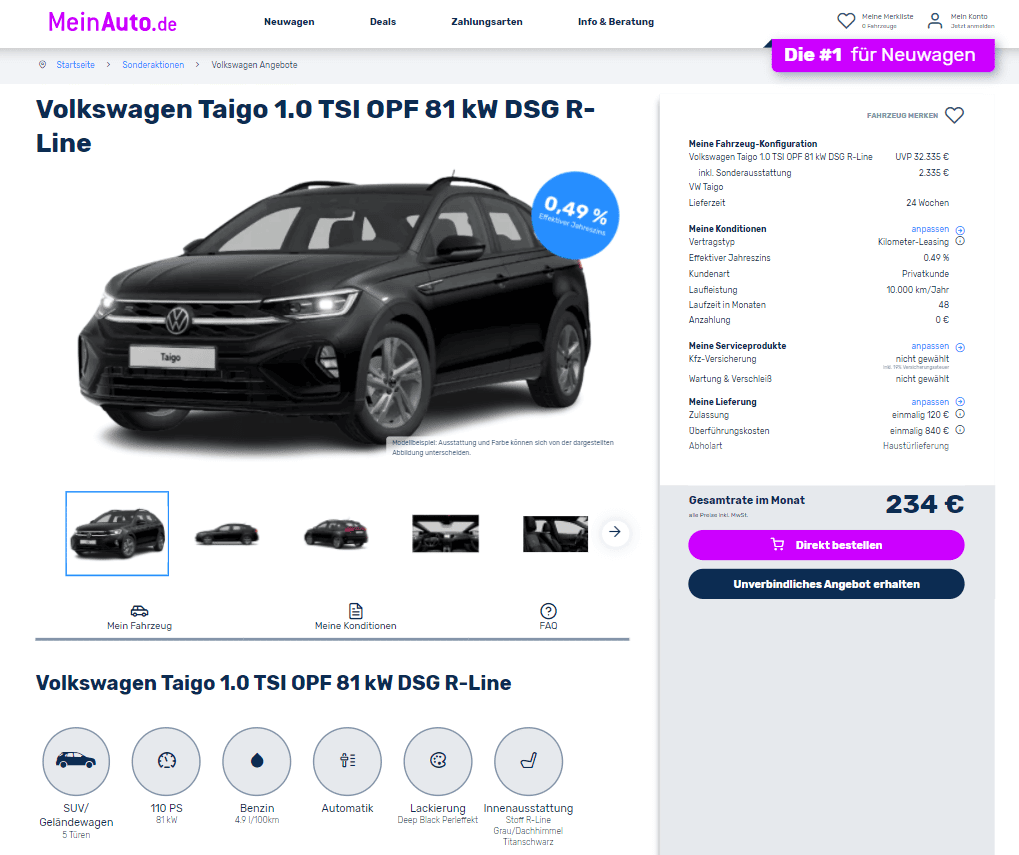Show next gallery images with arrow
Image resolution: width=1019 pixels, height=855 pixels.
click(615, 532)
